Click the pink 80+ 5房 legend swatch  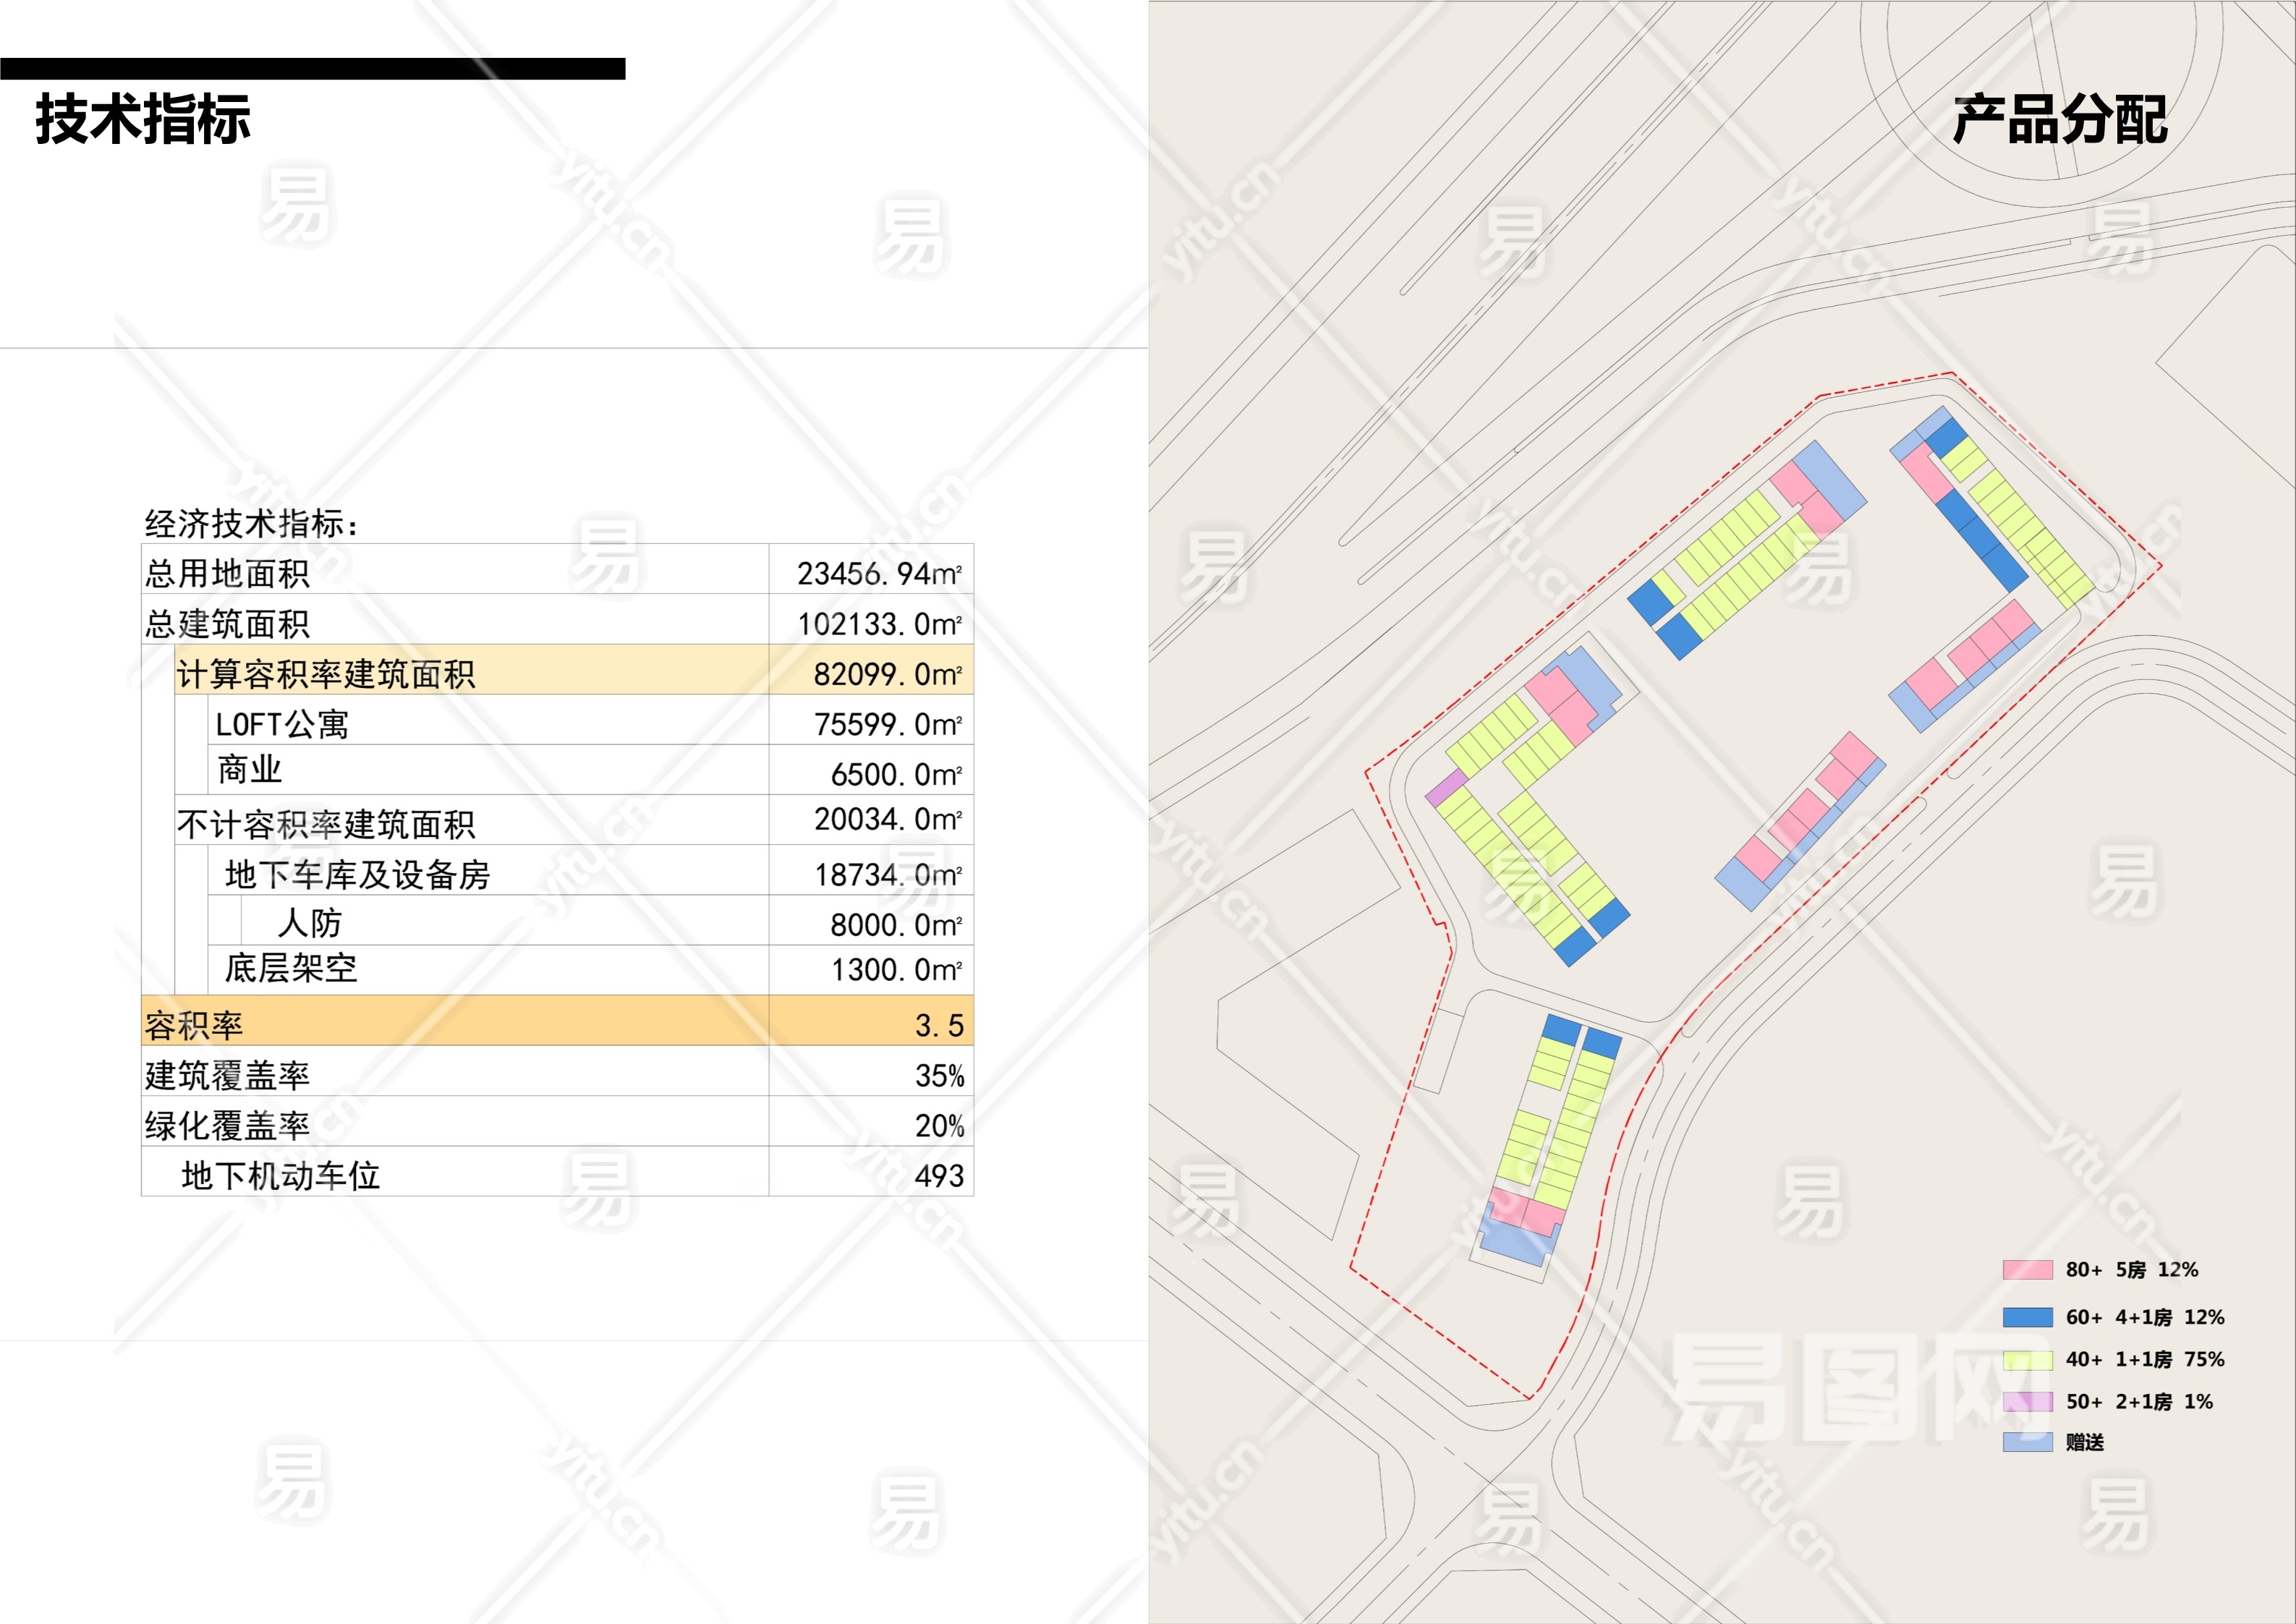pyautogui.click(x=2027, y=1270)
